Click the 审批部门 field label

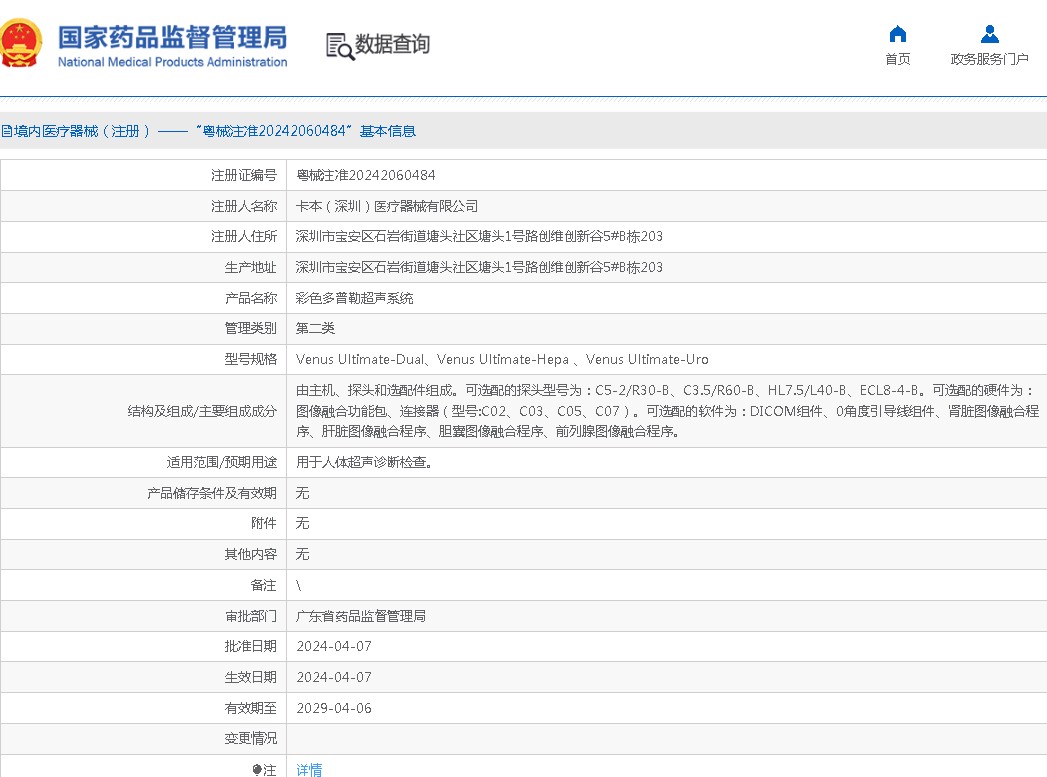(x=250, y=616)
